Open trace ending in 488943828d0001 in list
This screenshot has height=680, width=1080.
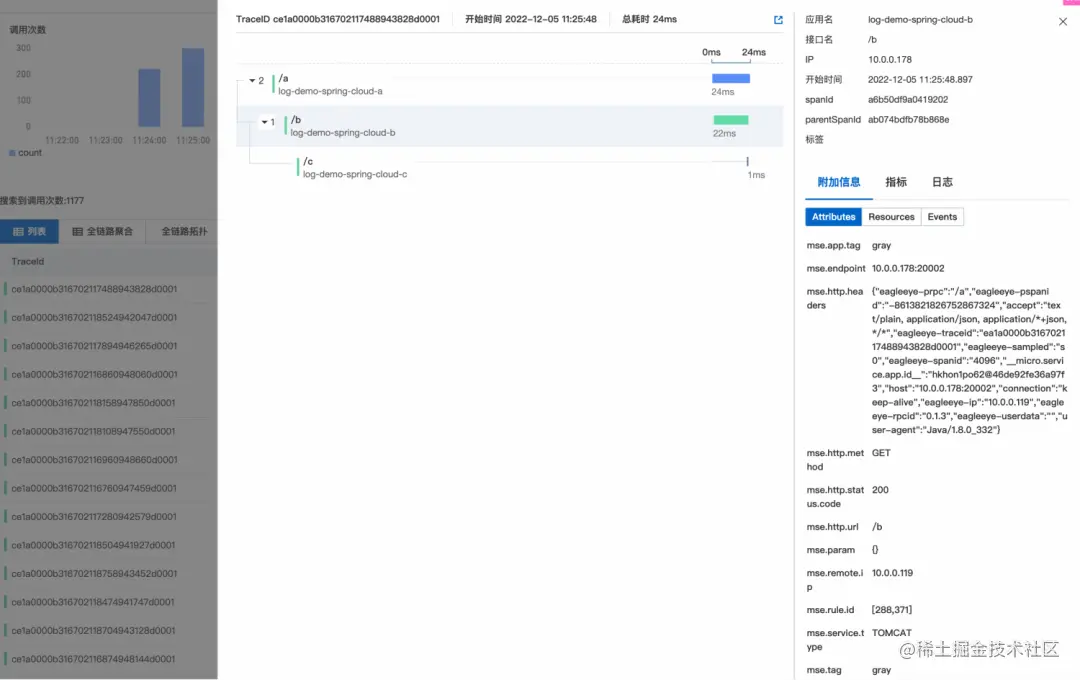94,289
